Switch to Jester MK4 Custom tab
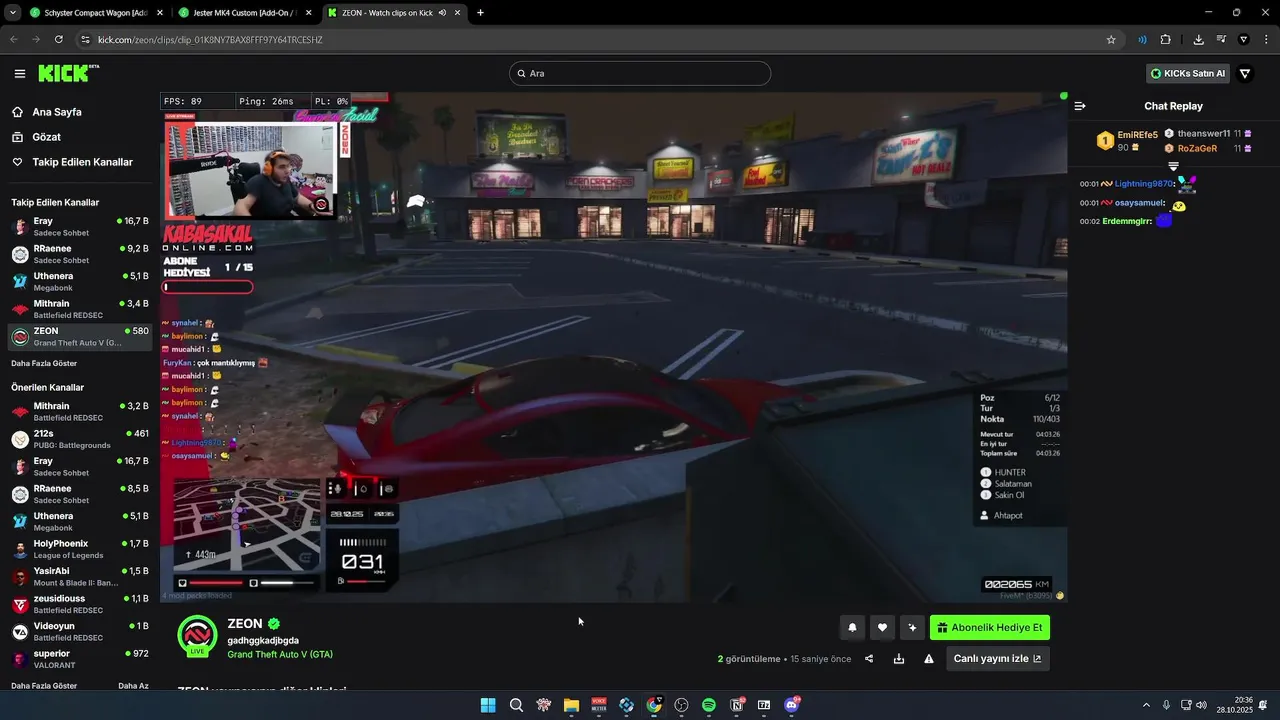Image resolution: width=1280 pixels, height=720 pixels. (x=245, y=13)
